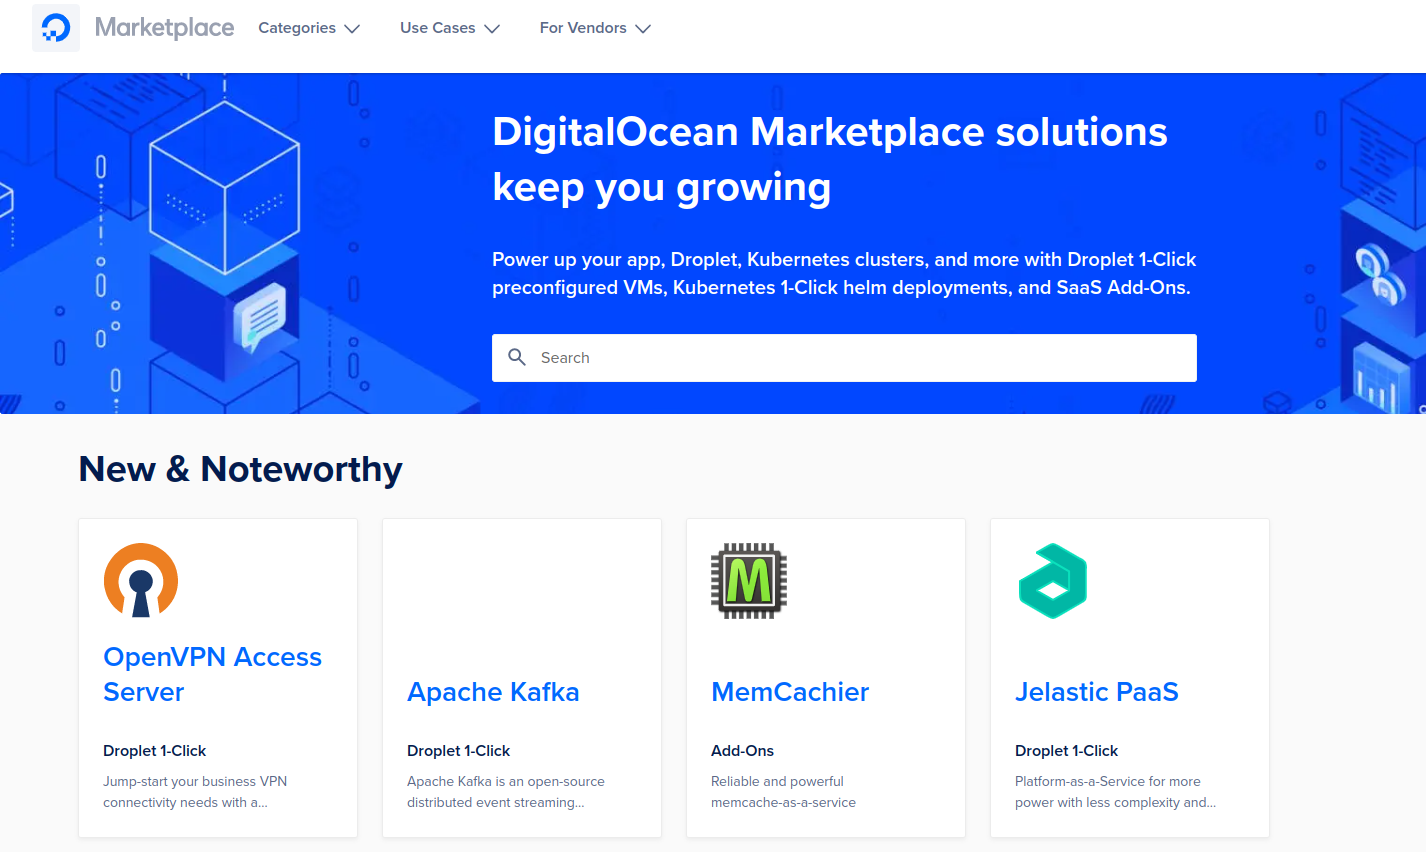Open the Marketplace home link

[x=164, y=28]
